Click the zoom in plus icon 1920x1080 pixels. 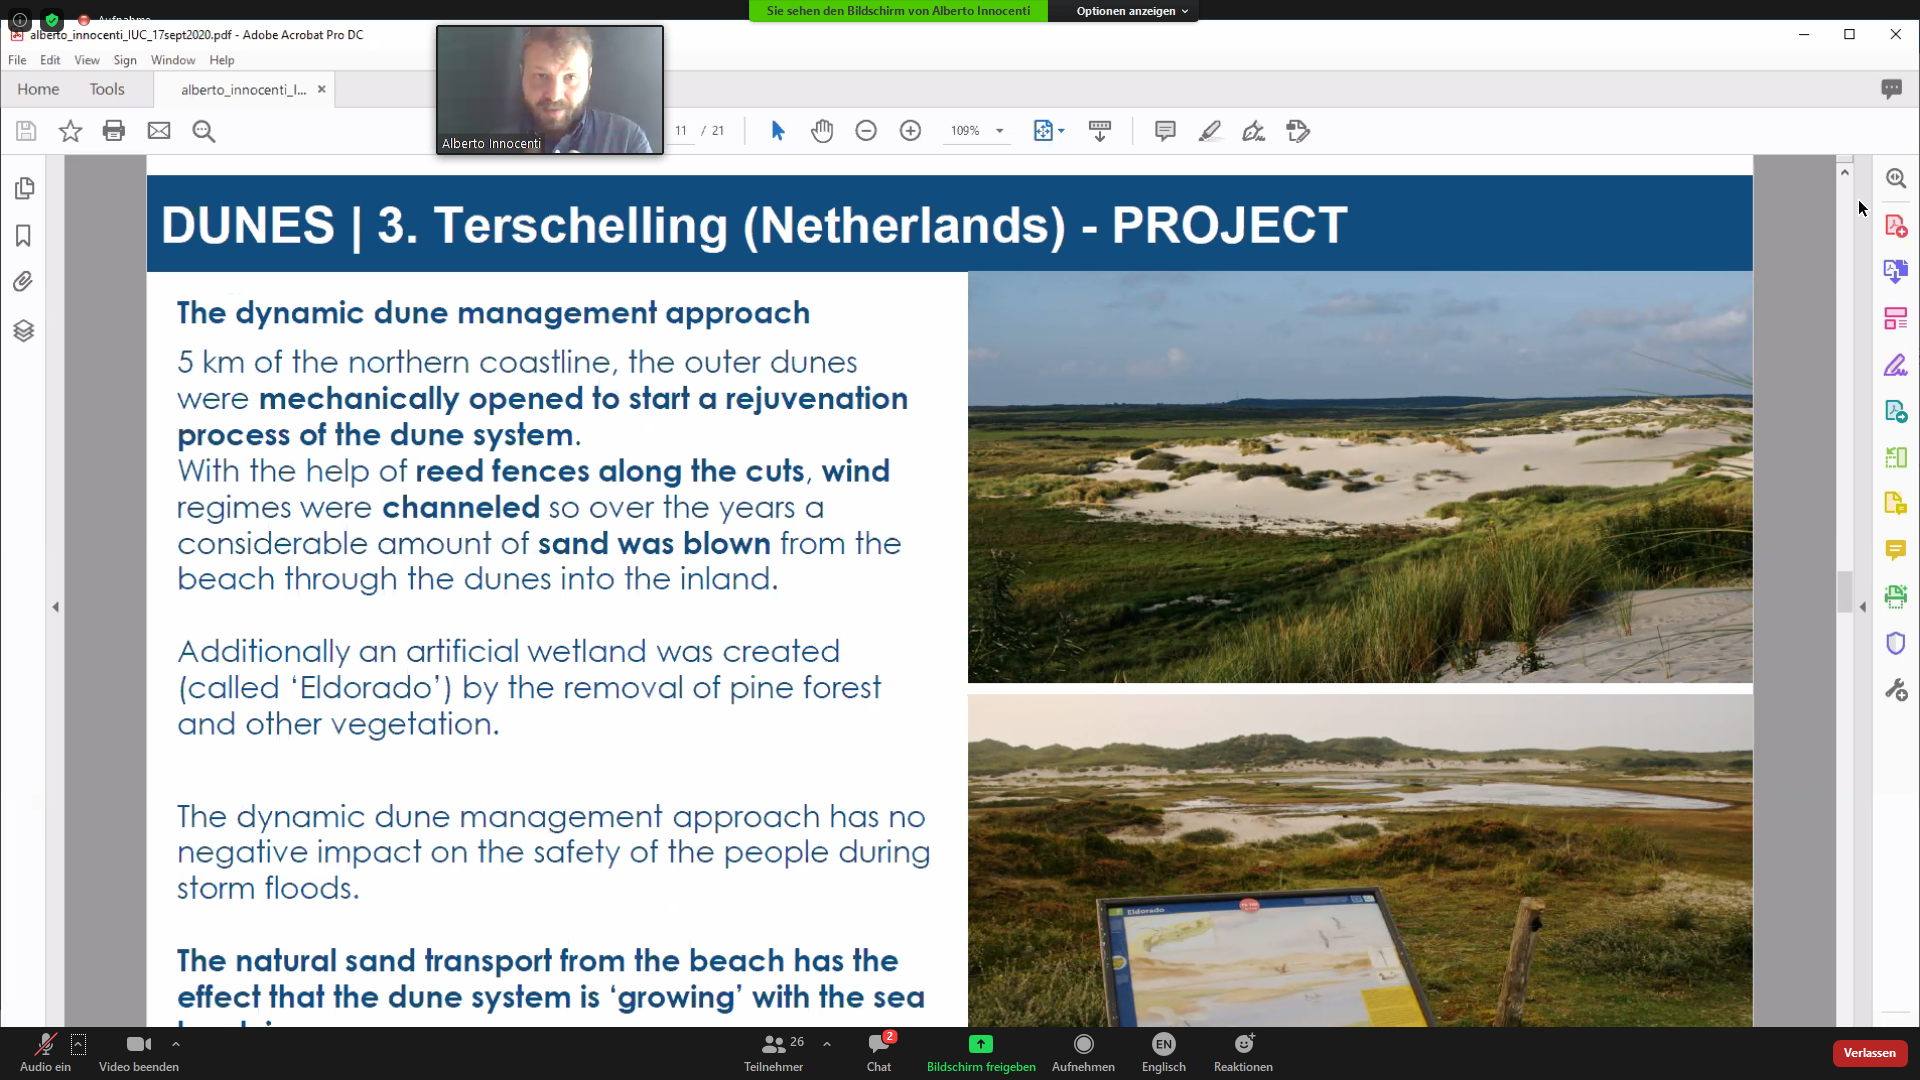[910, 131]
